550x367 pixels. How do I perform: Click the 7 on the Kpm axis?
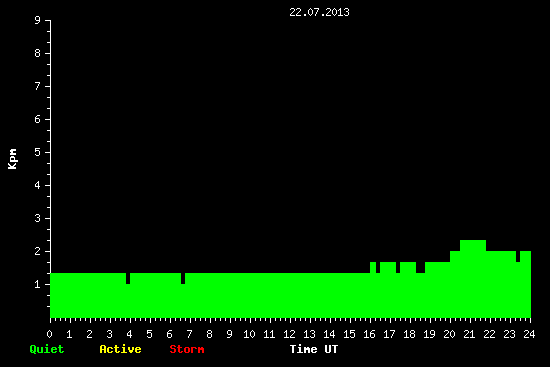(37, 86)
